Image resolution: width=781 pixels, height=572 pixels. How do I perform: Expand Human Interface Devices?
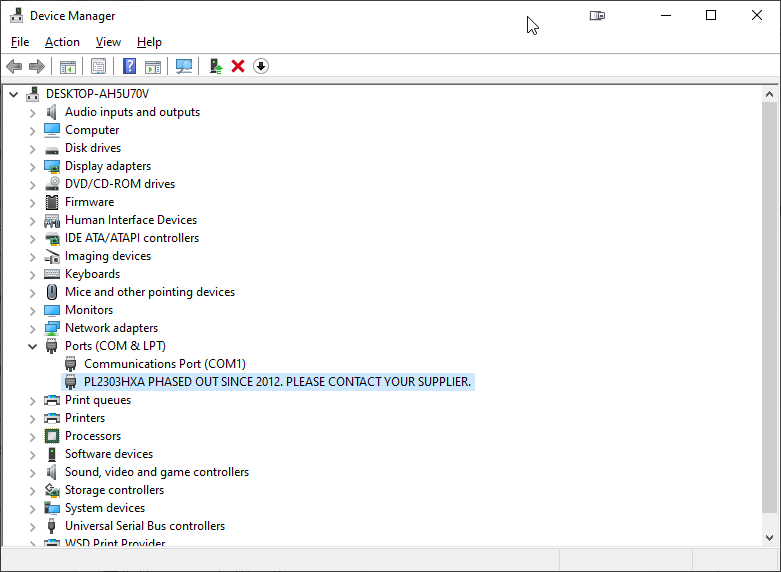[x=32, y=221]
